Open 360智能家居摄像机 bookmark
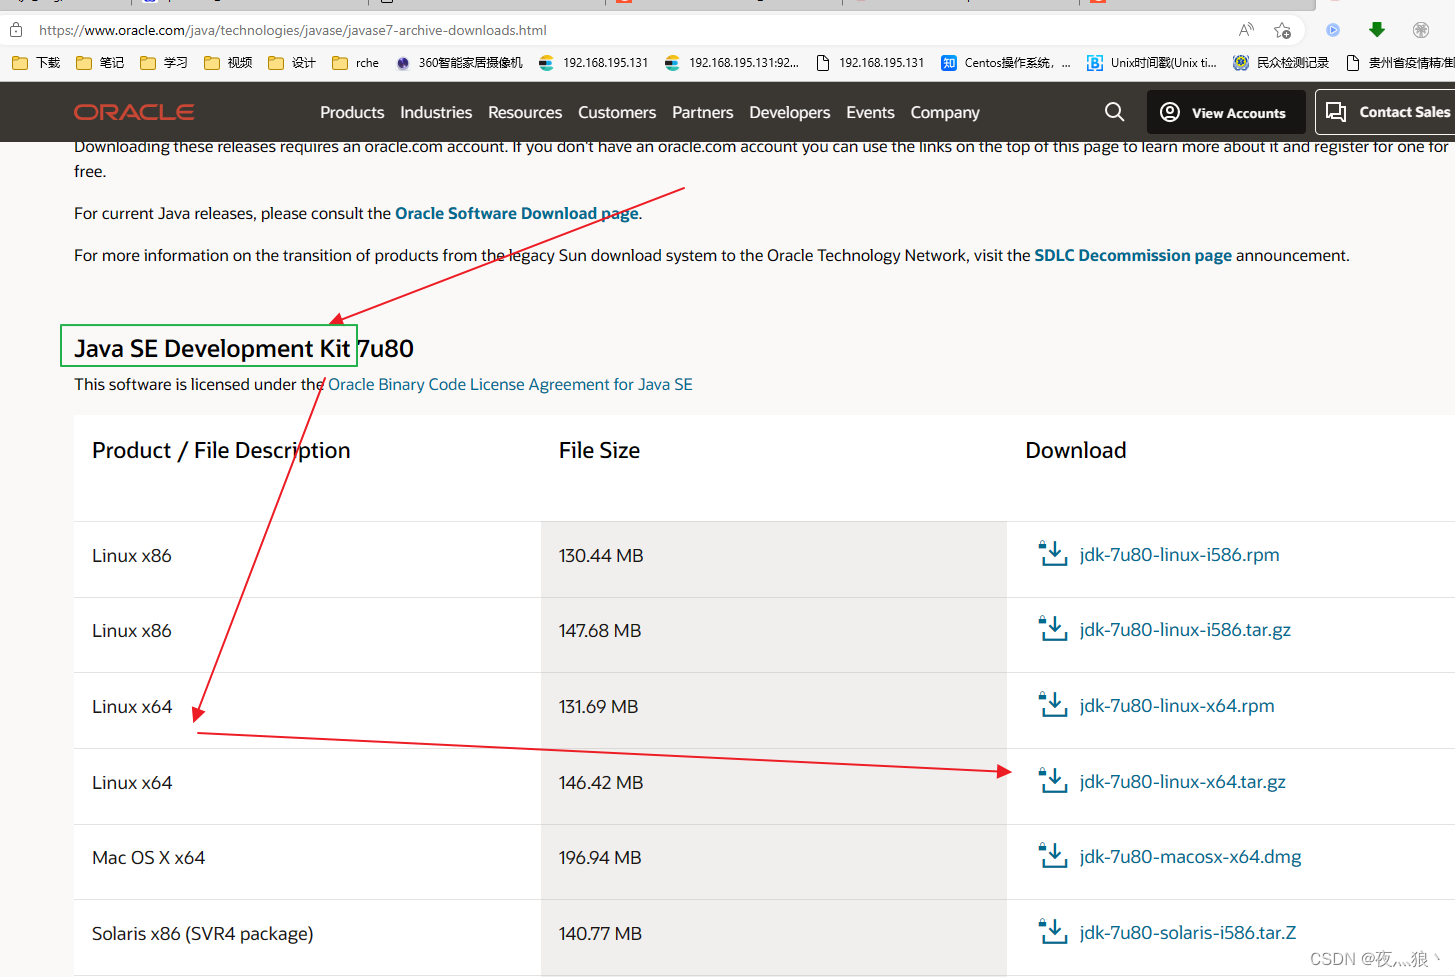The height and width of the screenshot is (977, 1455). (x=459, y=63)
